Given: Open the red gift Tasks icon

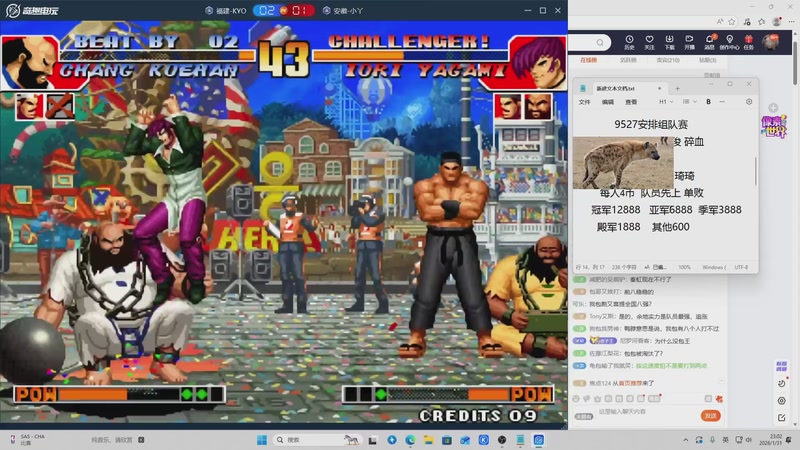Looking at the screenshot, I should coord(748,42).
